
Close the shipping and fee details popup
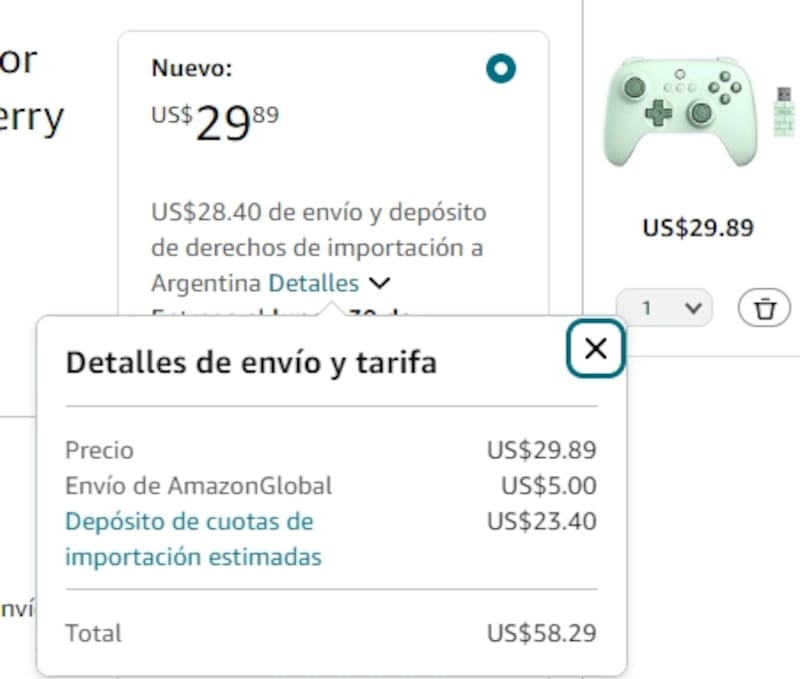pyautogui.click(x=595, y=348)
